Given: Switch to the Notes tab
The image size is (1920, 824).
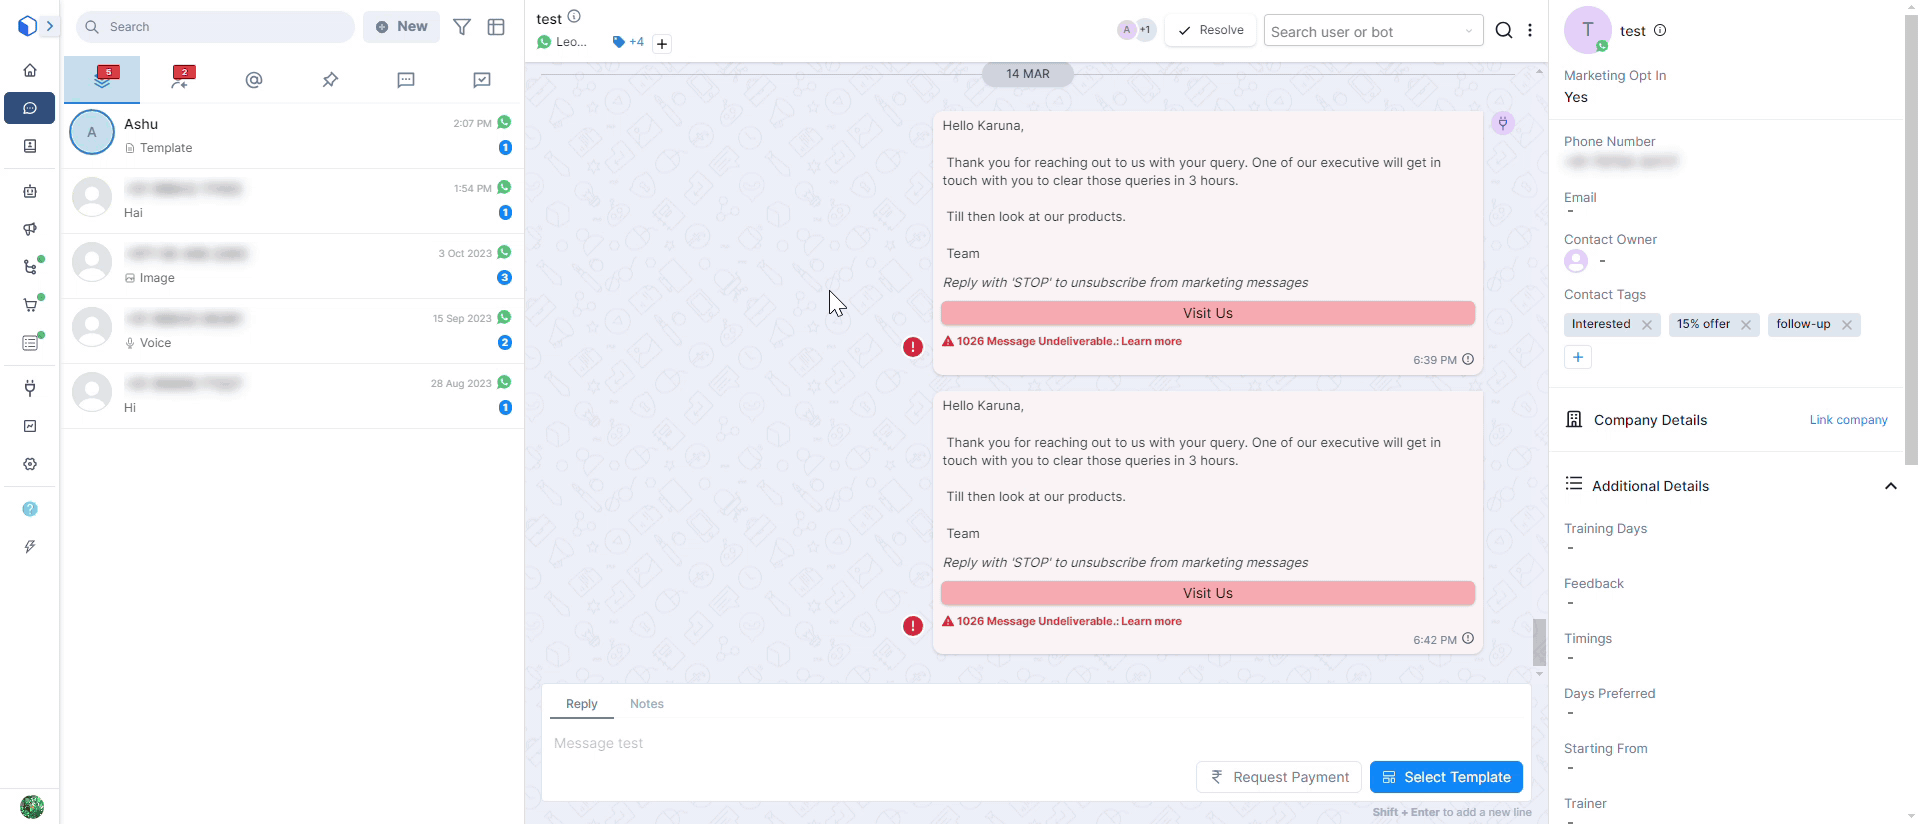Looking at the screenshot, I should (646, 704).
